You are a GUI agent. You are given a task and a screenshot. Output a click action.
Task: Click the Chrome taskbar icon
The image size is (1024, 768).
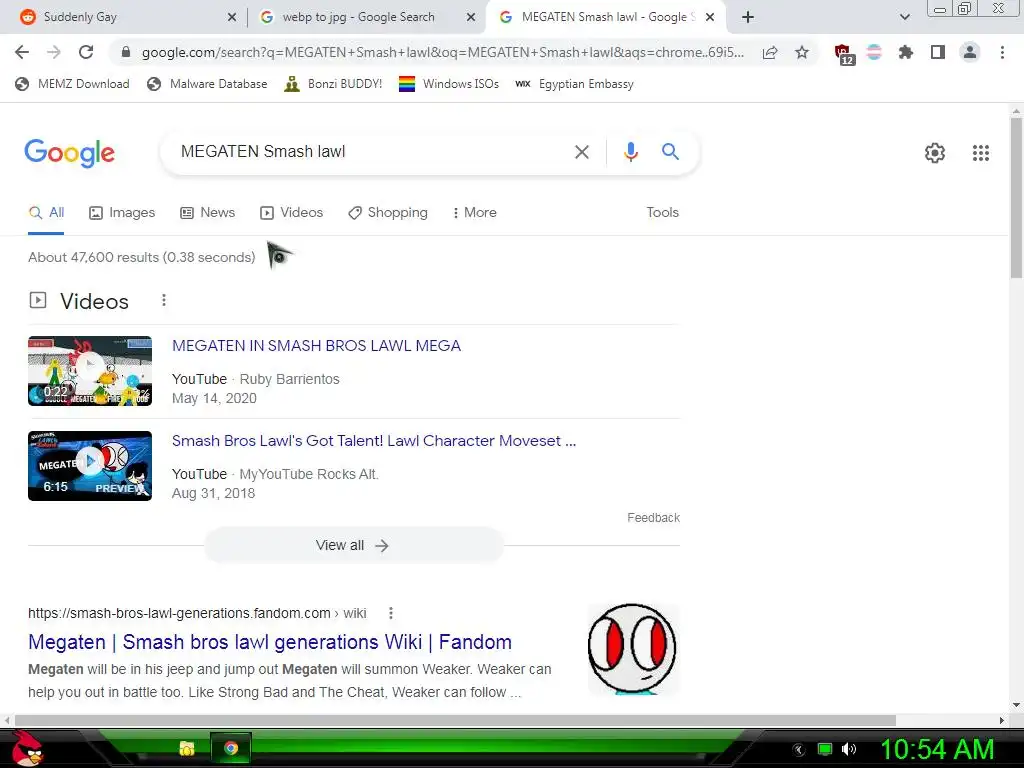(x=231, y=748)
